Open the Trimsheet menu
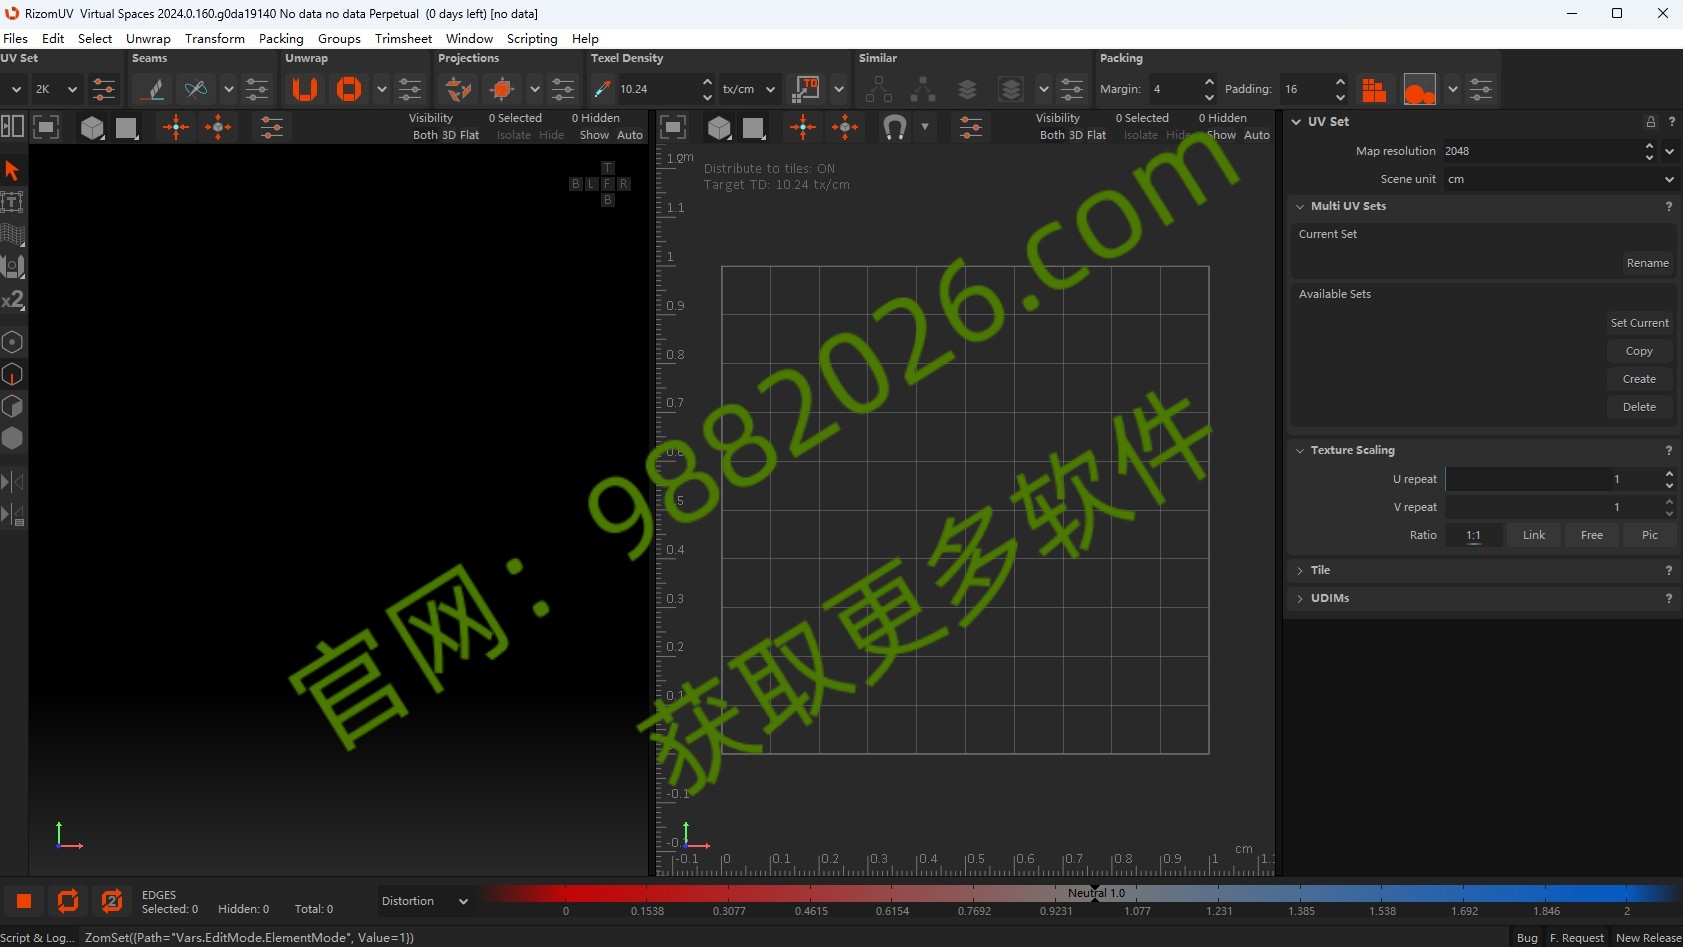Image resolution: width=1683 pixels, height=947 pixels. pyautogui.click(x=403, y=38)
